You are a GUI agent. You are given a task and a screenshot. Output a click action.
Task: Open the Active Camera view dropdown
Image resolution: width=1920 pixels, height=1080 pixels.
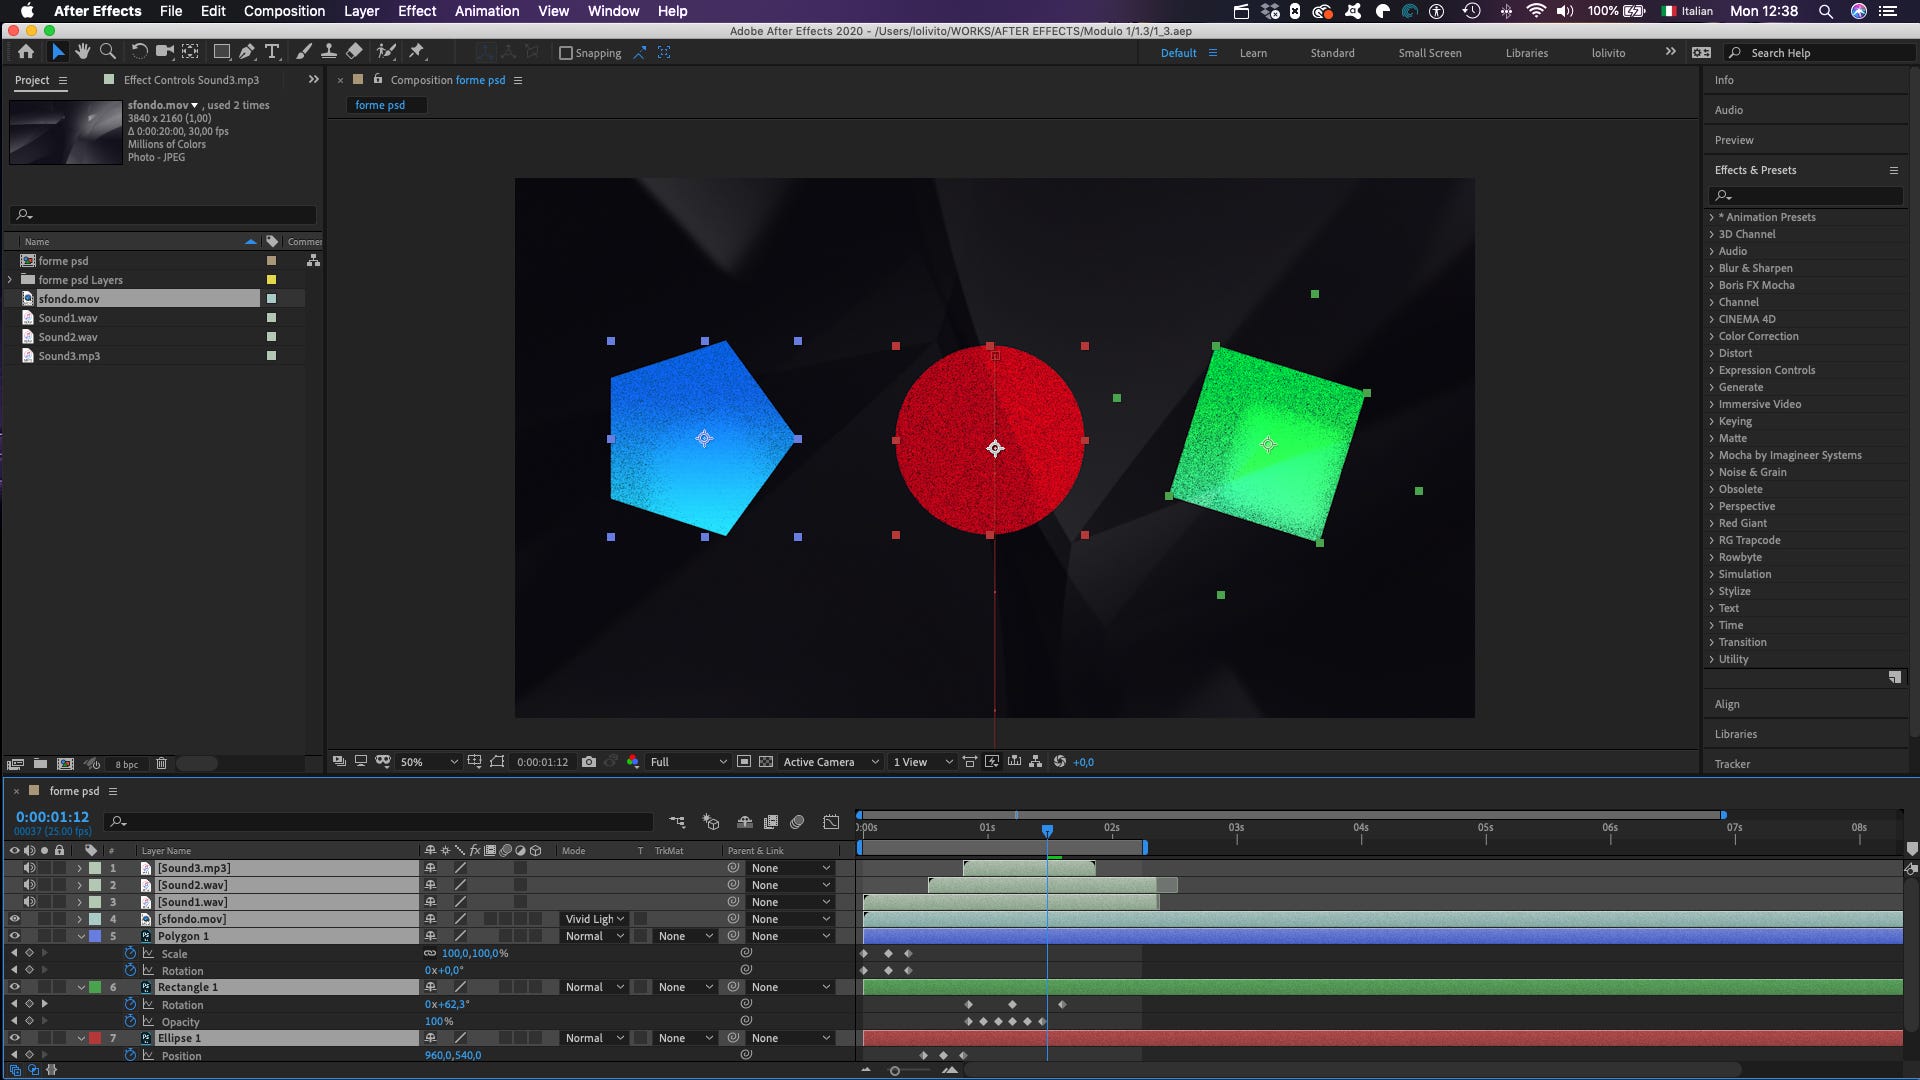click(830, 762)
